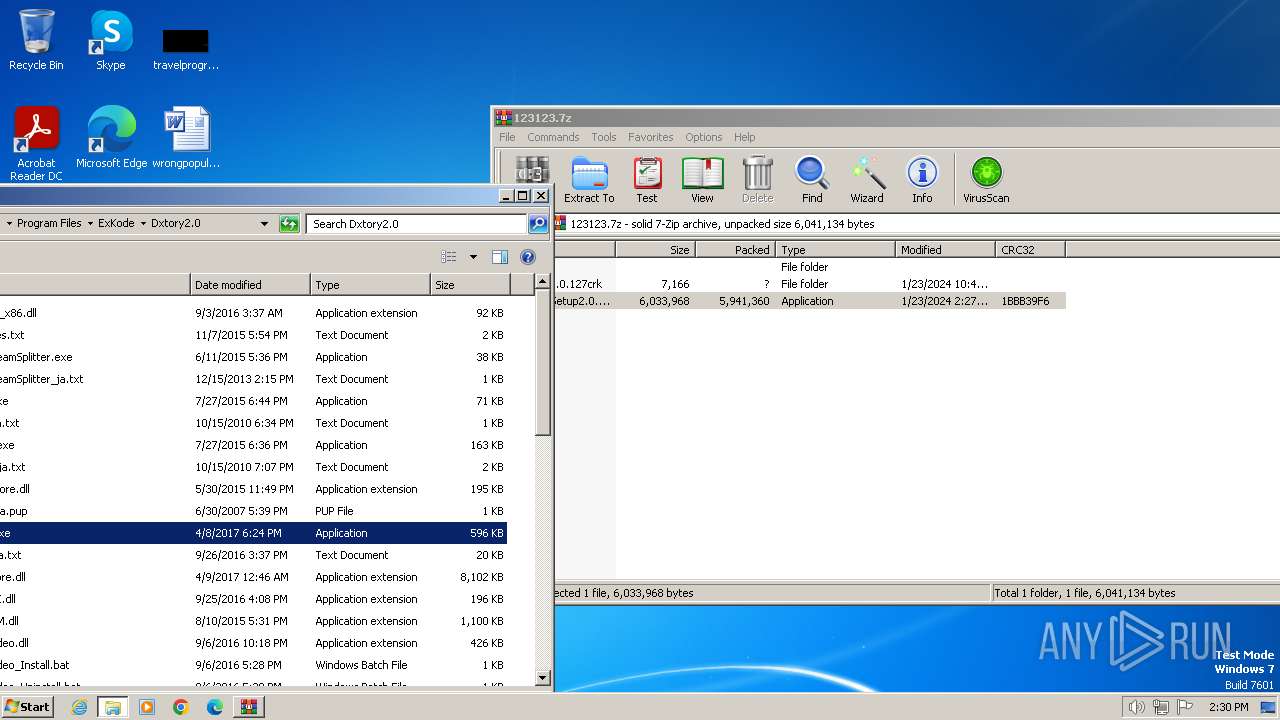
Task: Open Google Chrome from the taskbar
Action: pos(181,707)
